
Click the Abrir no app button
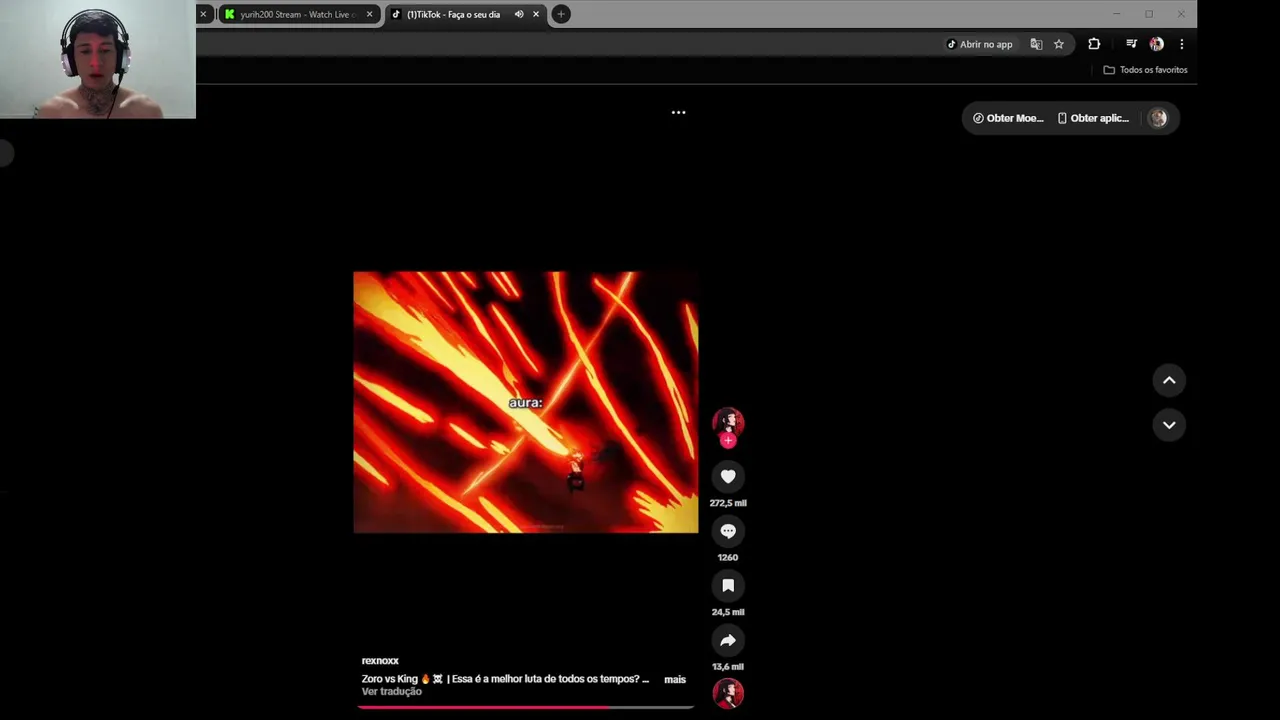(x=979, y=44)
